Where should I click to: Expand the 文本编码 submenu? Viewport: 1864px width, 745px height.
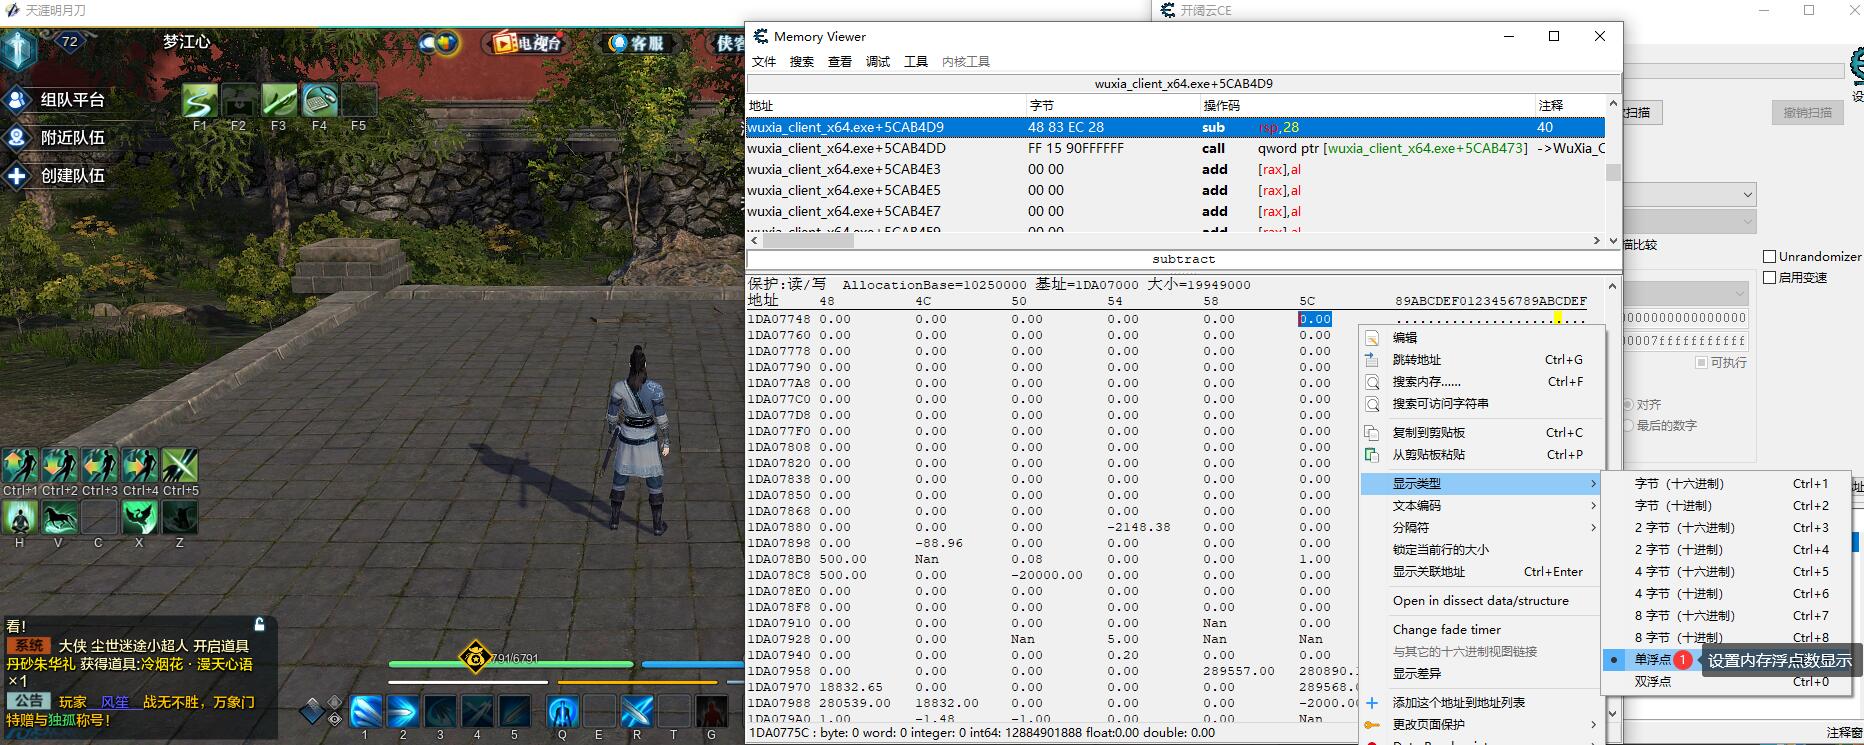(1481, 506)
